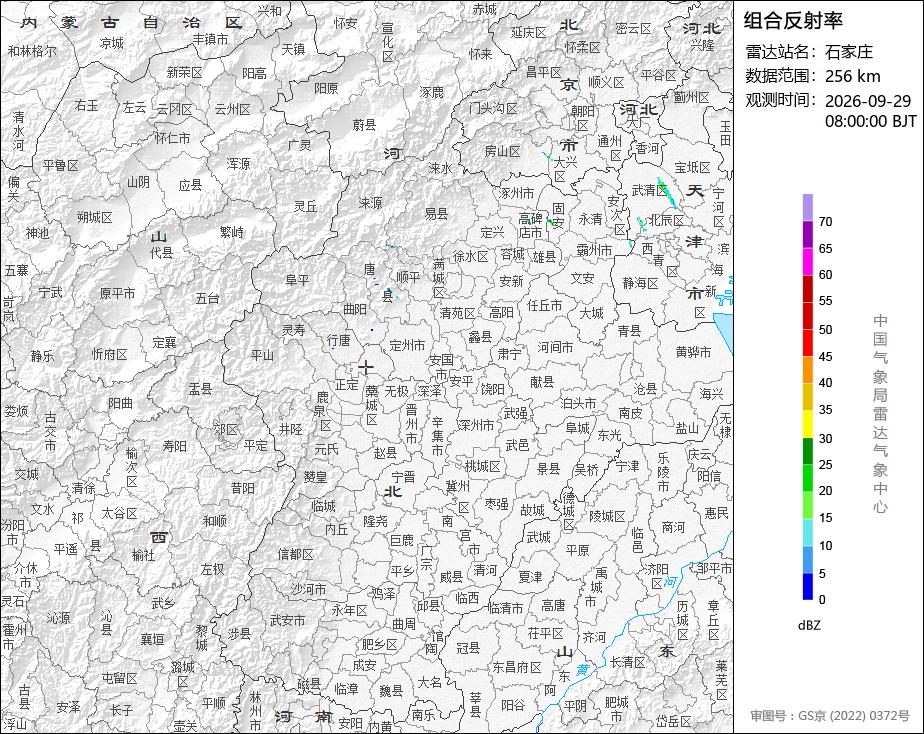924x734 pixels.
Task: Click the station name 石家庄
Action: click(x=849, y=52)
